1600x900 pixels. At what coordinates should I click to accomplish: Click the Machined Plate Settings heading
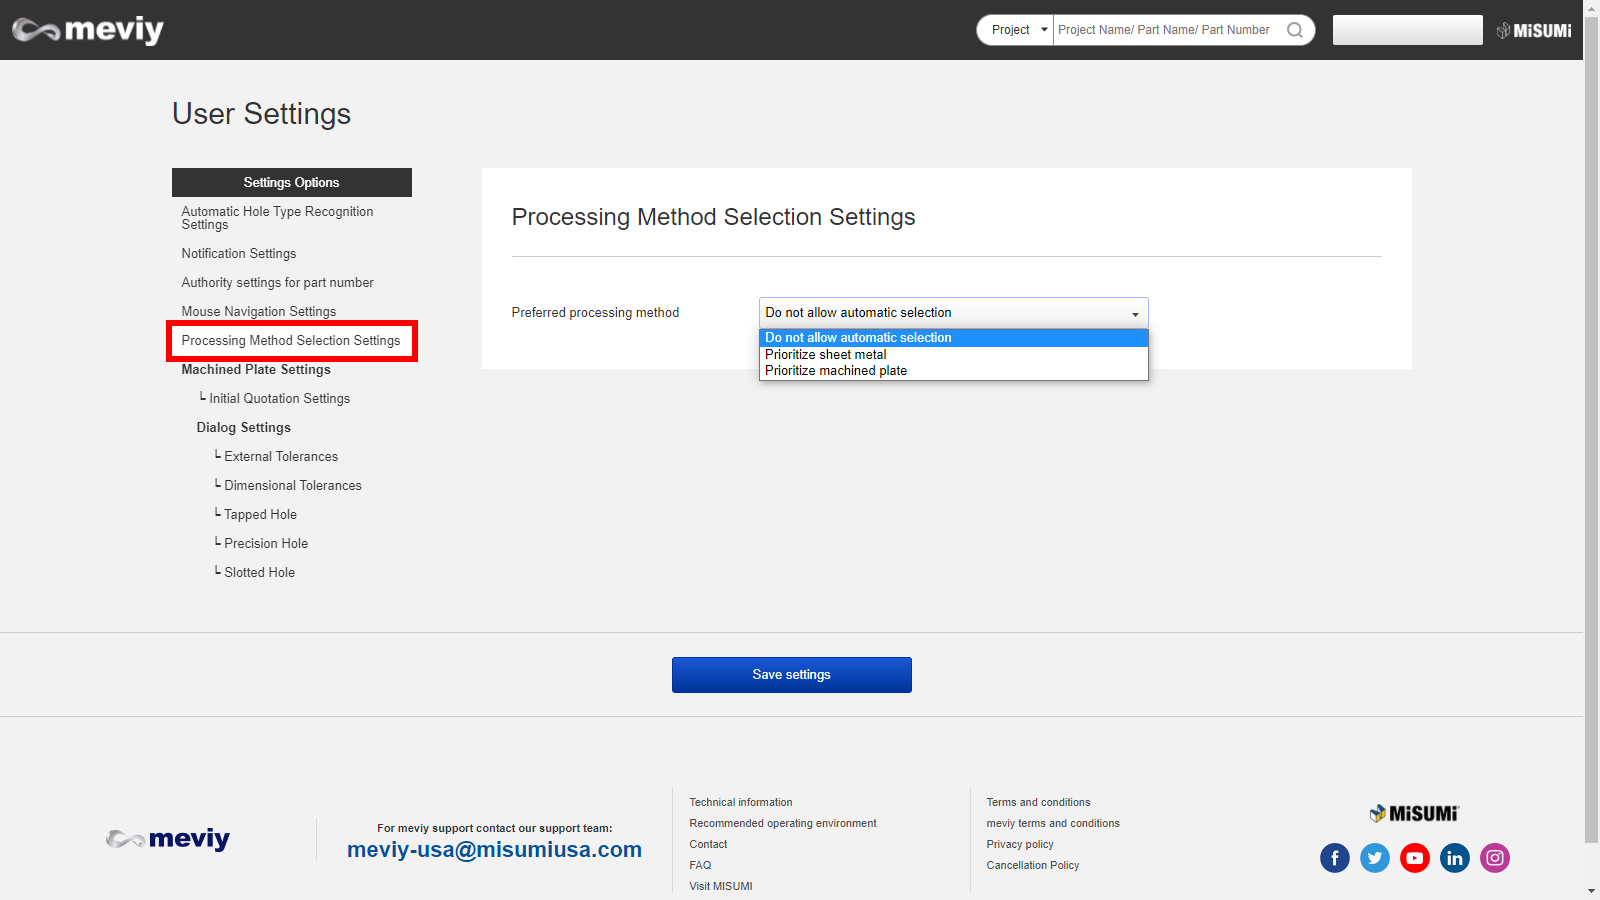coord(256,370)
